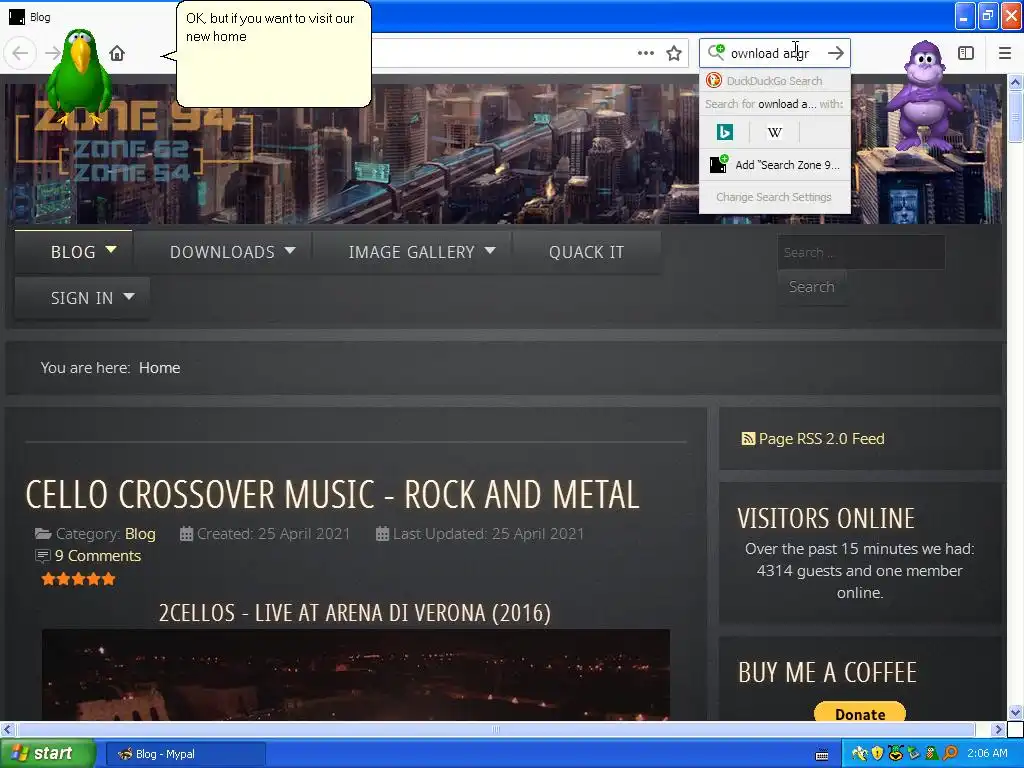The width and height of the screenshot is (1024, 768).
Task: Click scroll right arrow button
Action: point(998,729)
